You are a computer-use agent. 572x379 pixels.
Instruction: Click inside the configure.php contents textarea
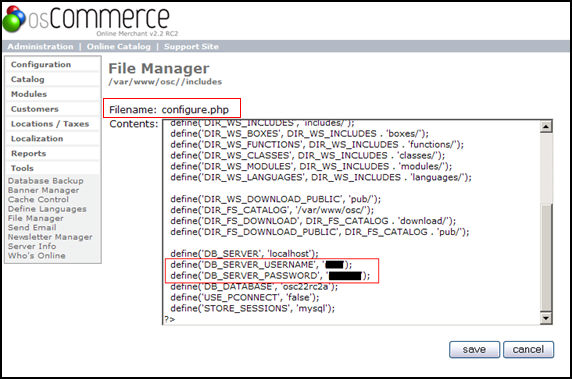click(351, 222)
